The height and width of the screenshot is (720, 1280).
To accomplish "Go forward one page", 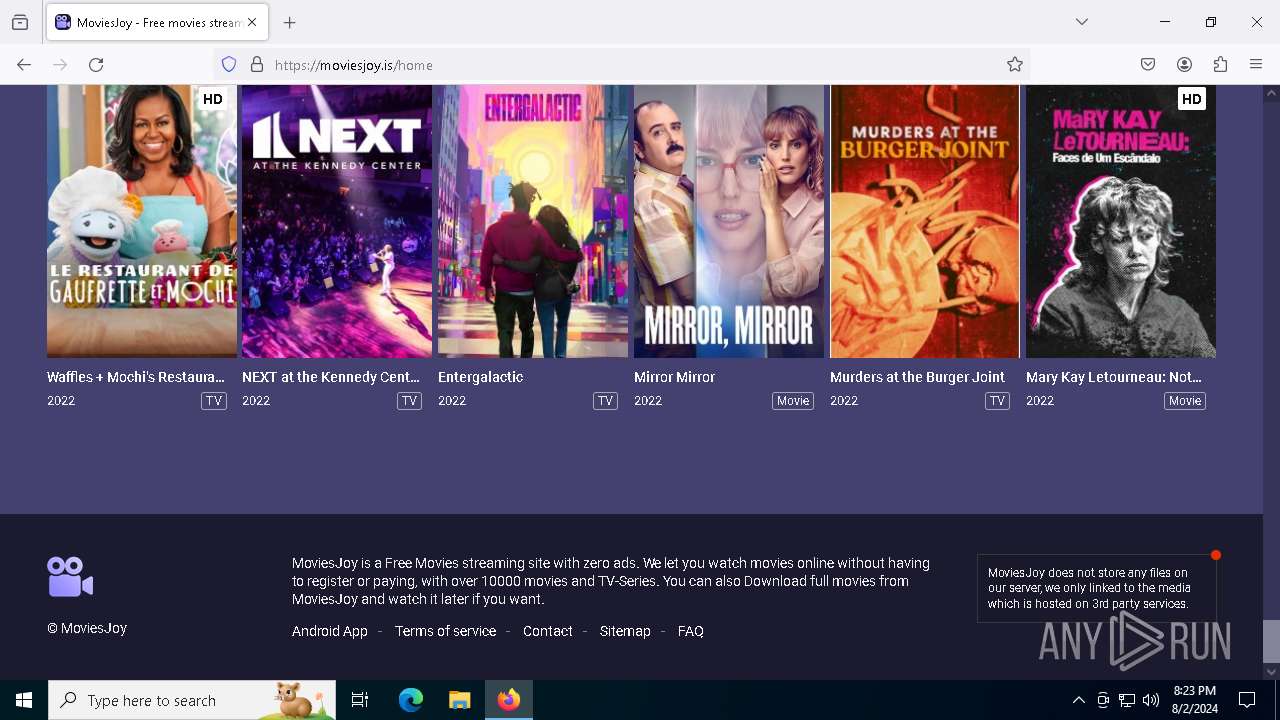I will pyautogui.click(x=60, y=65).
